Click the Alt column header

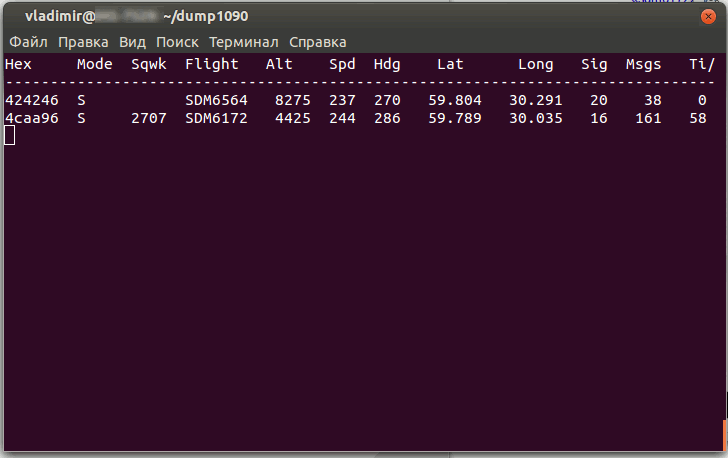coord(279,64)
